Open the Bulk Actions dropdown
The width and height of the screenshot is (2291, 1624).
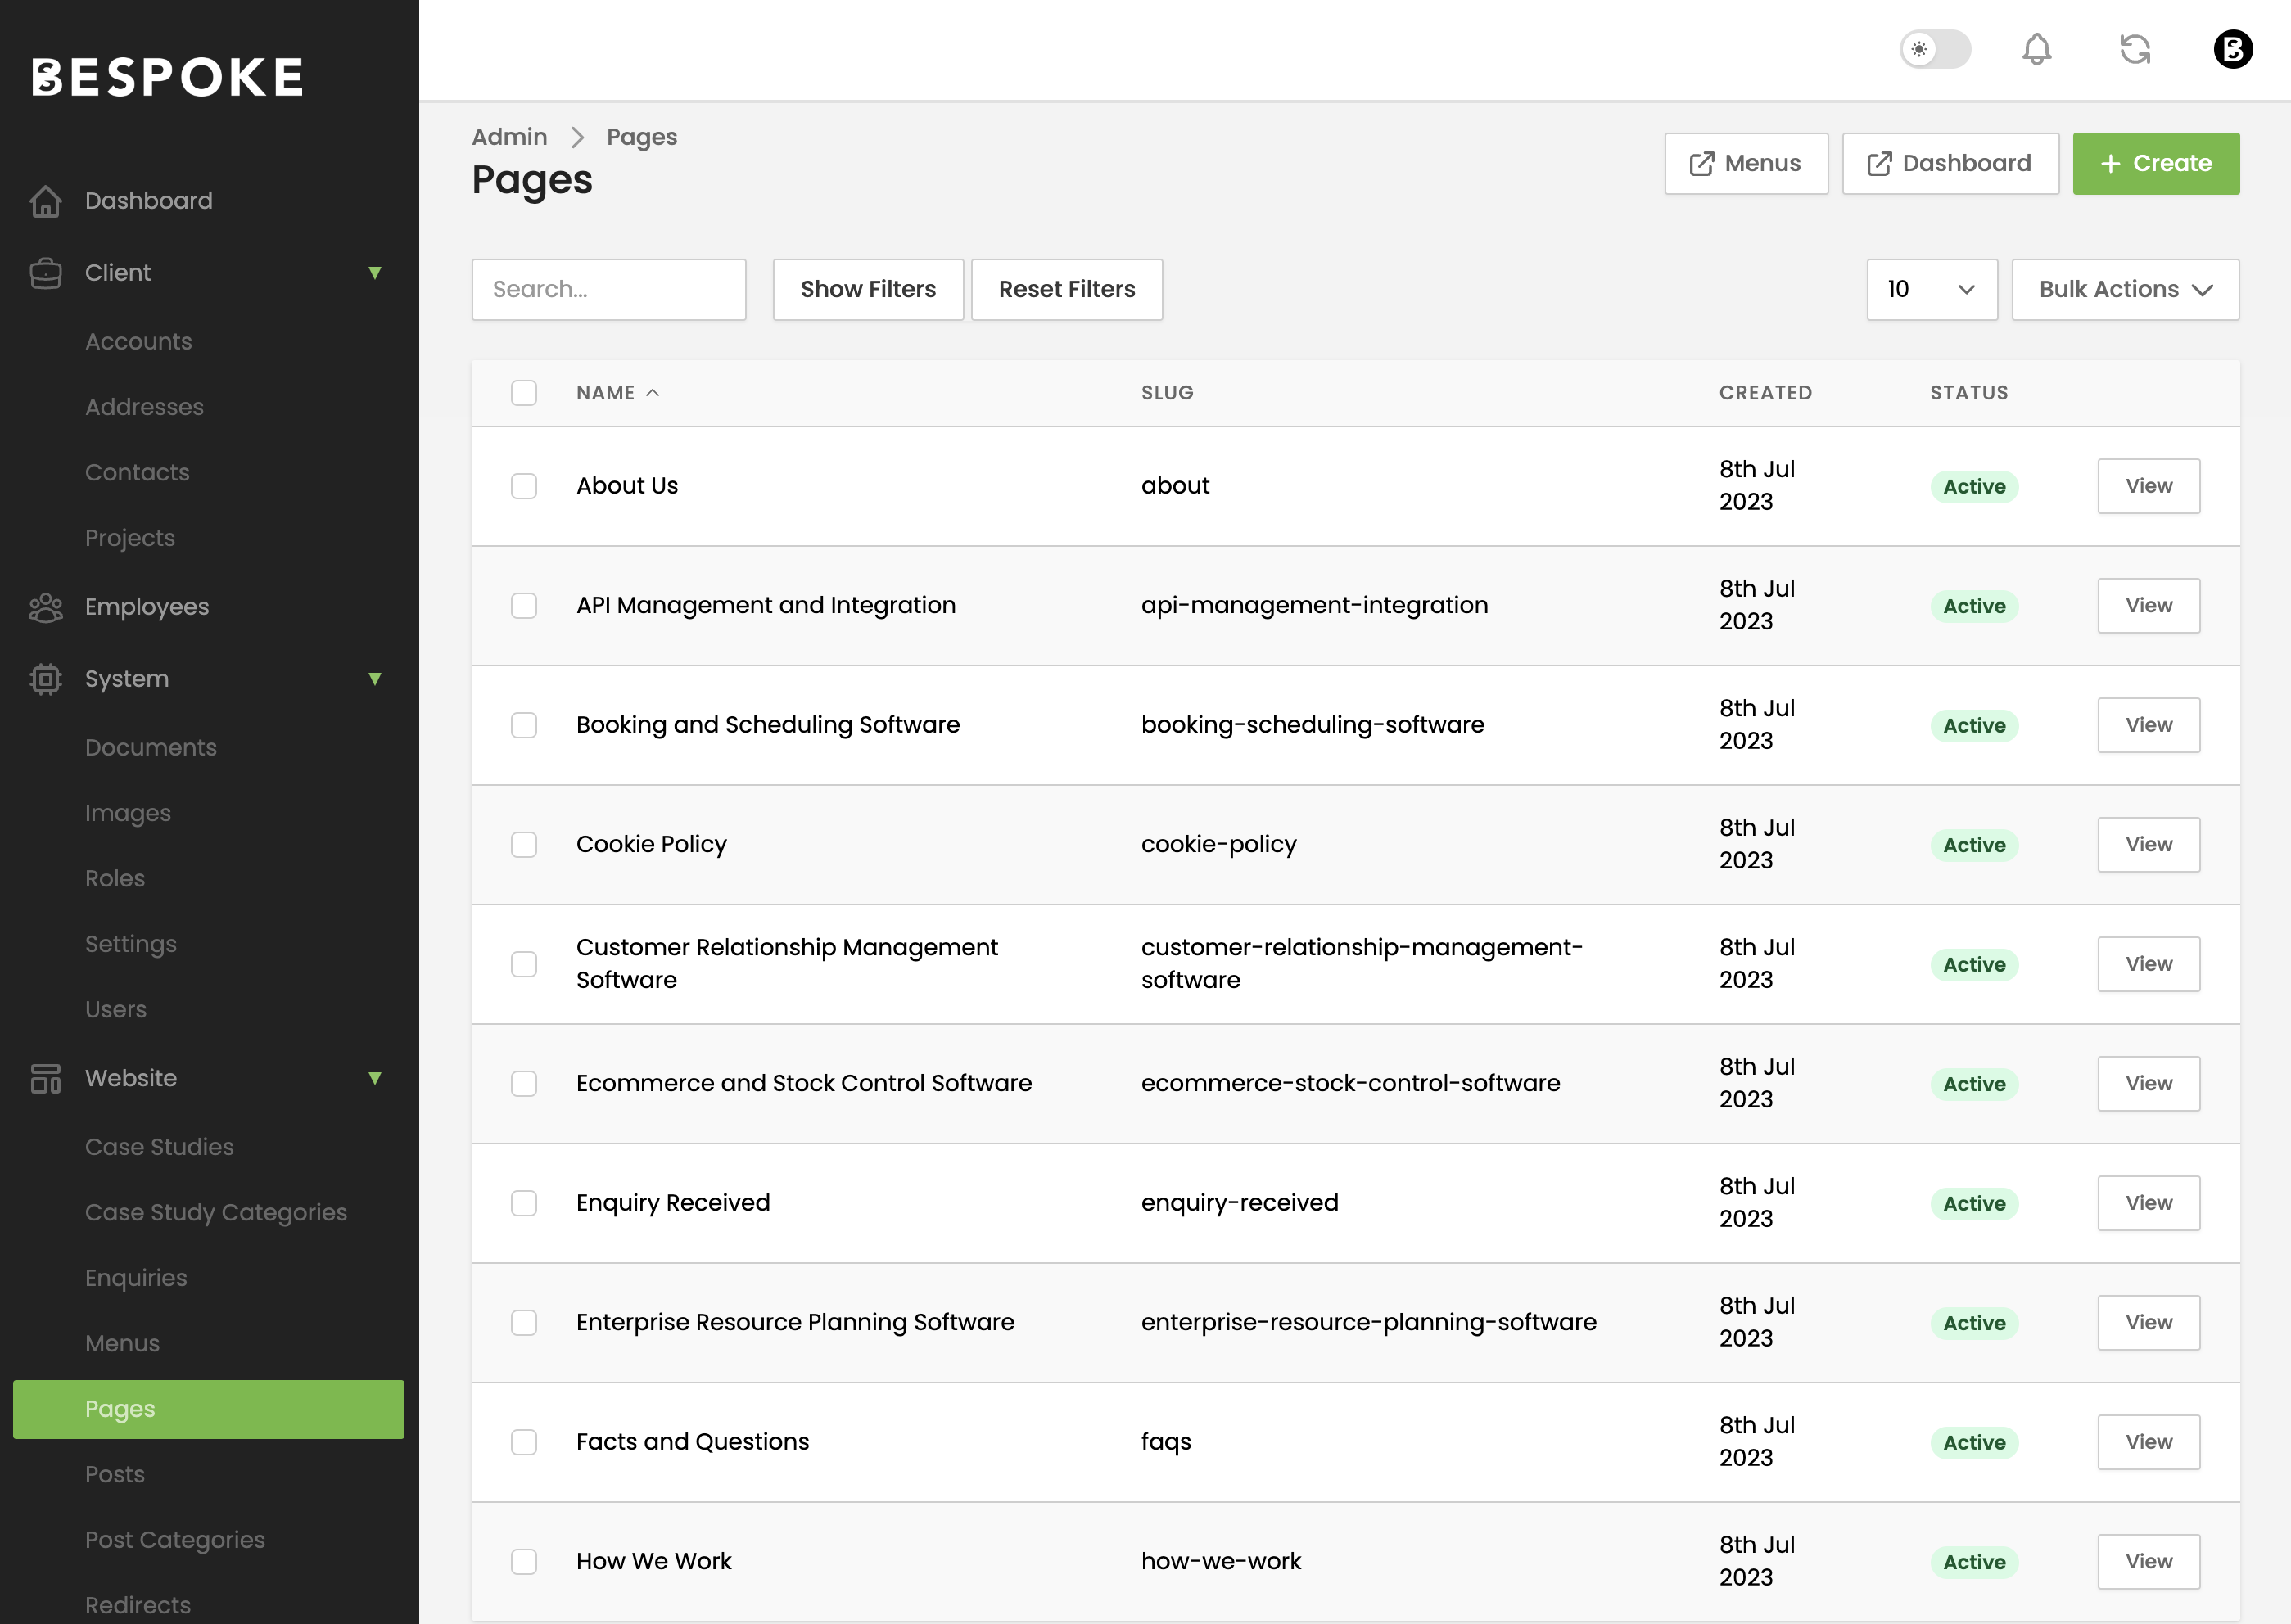coord(2125,290)
